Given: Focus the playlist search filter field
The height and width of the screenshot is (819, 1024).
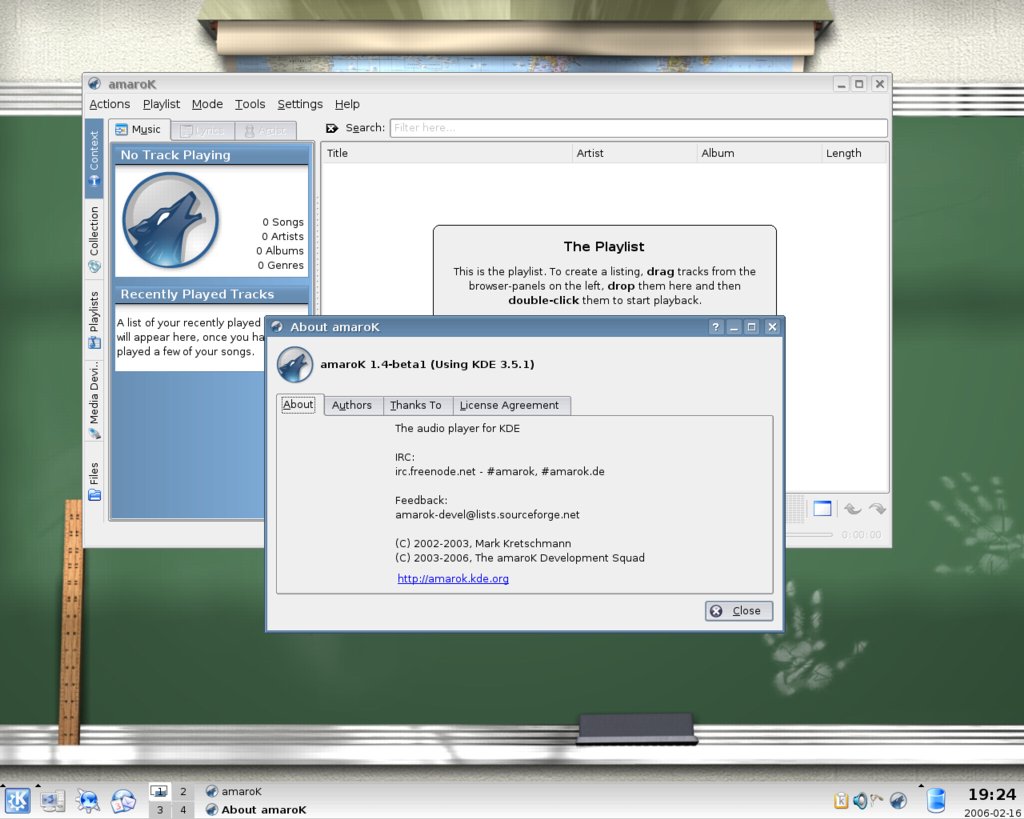Looking at the screenshot, I should pos(639,128).
